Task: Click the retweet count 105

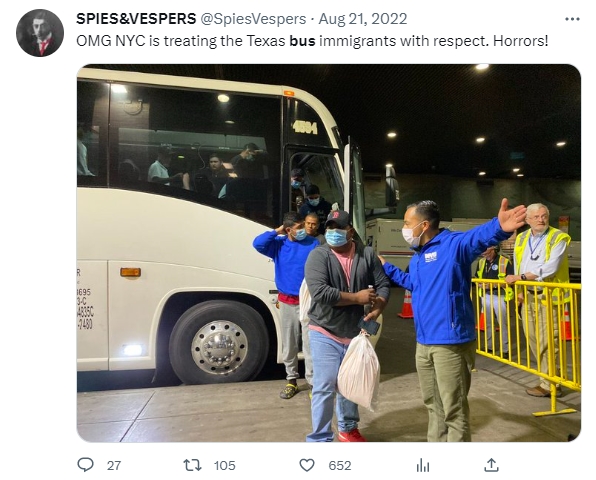Action: tap(224, 466)
